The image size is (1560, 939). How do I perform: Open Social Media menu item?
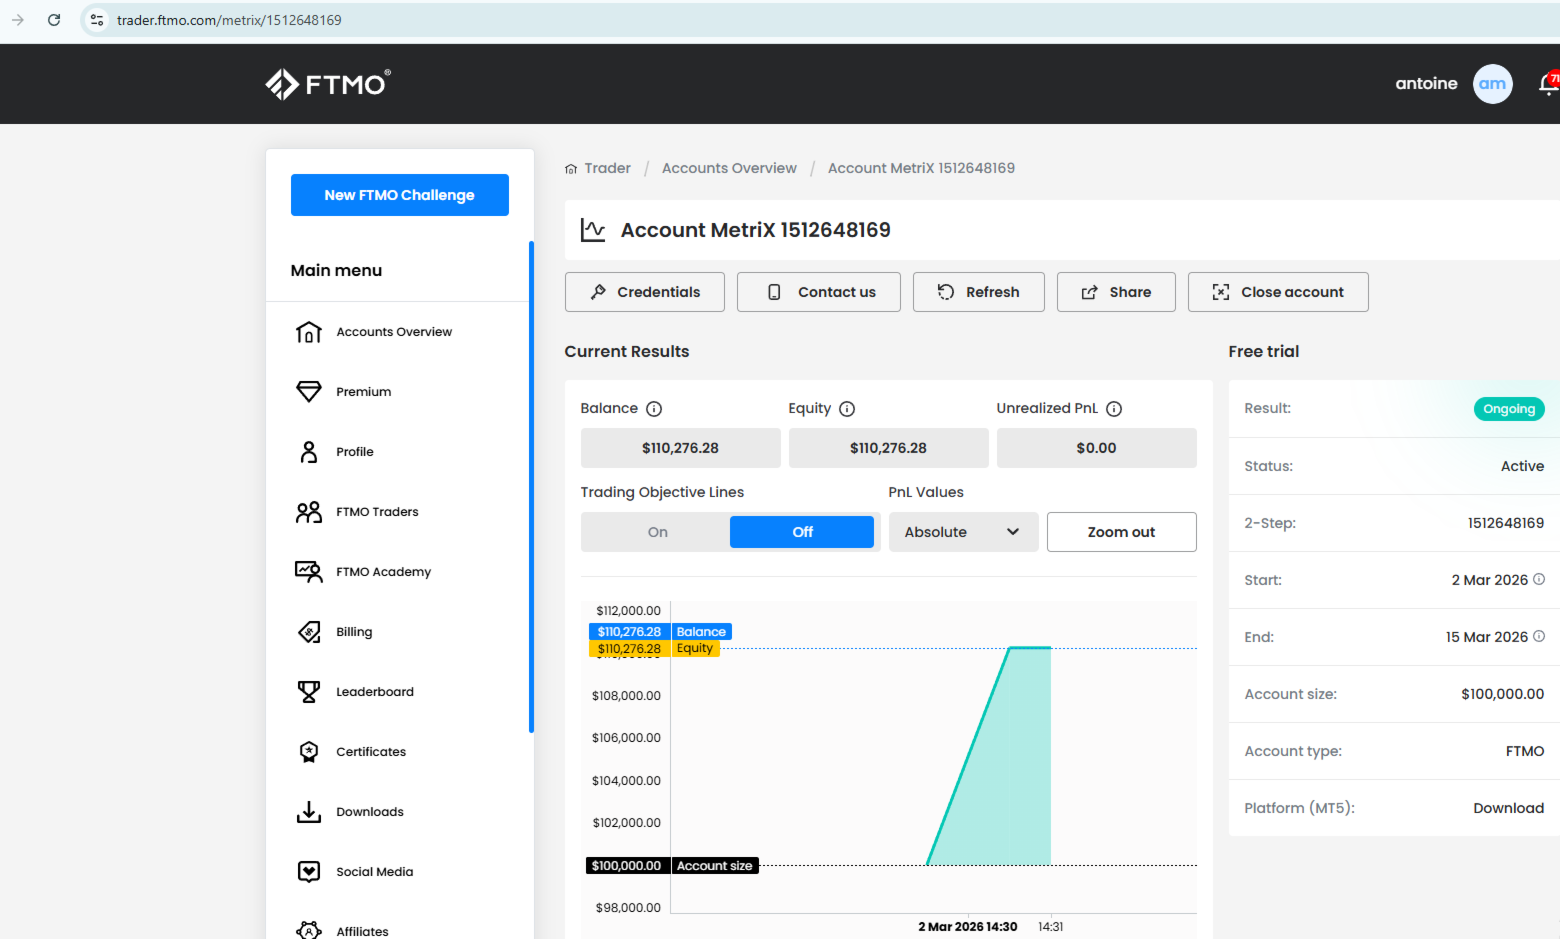pyautogui.click(x=375, y=872)
